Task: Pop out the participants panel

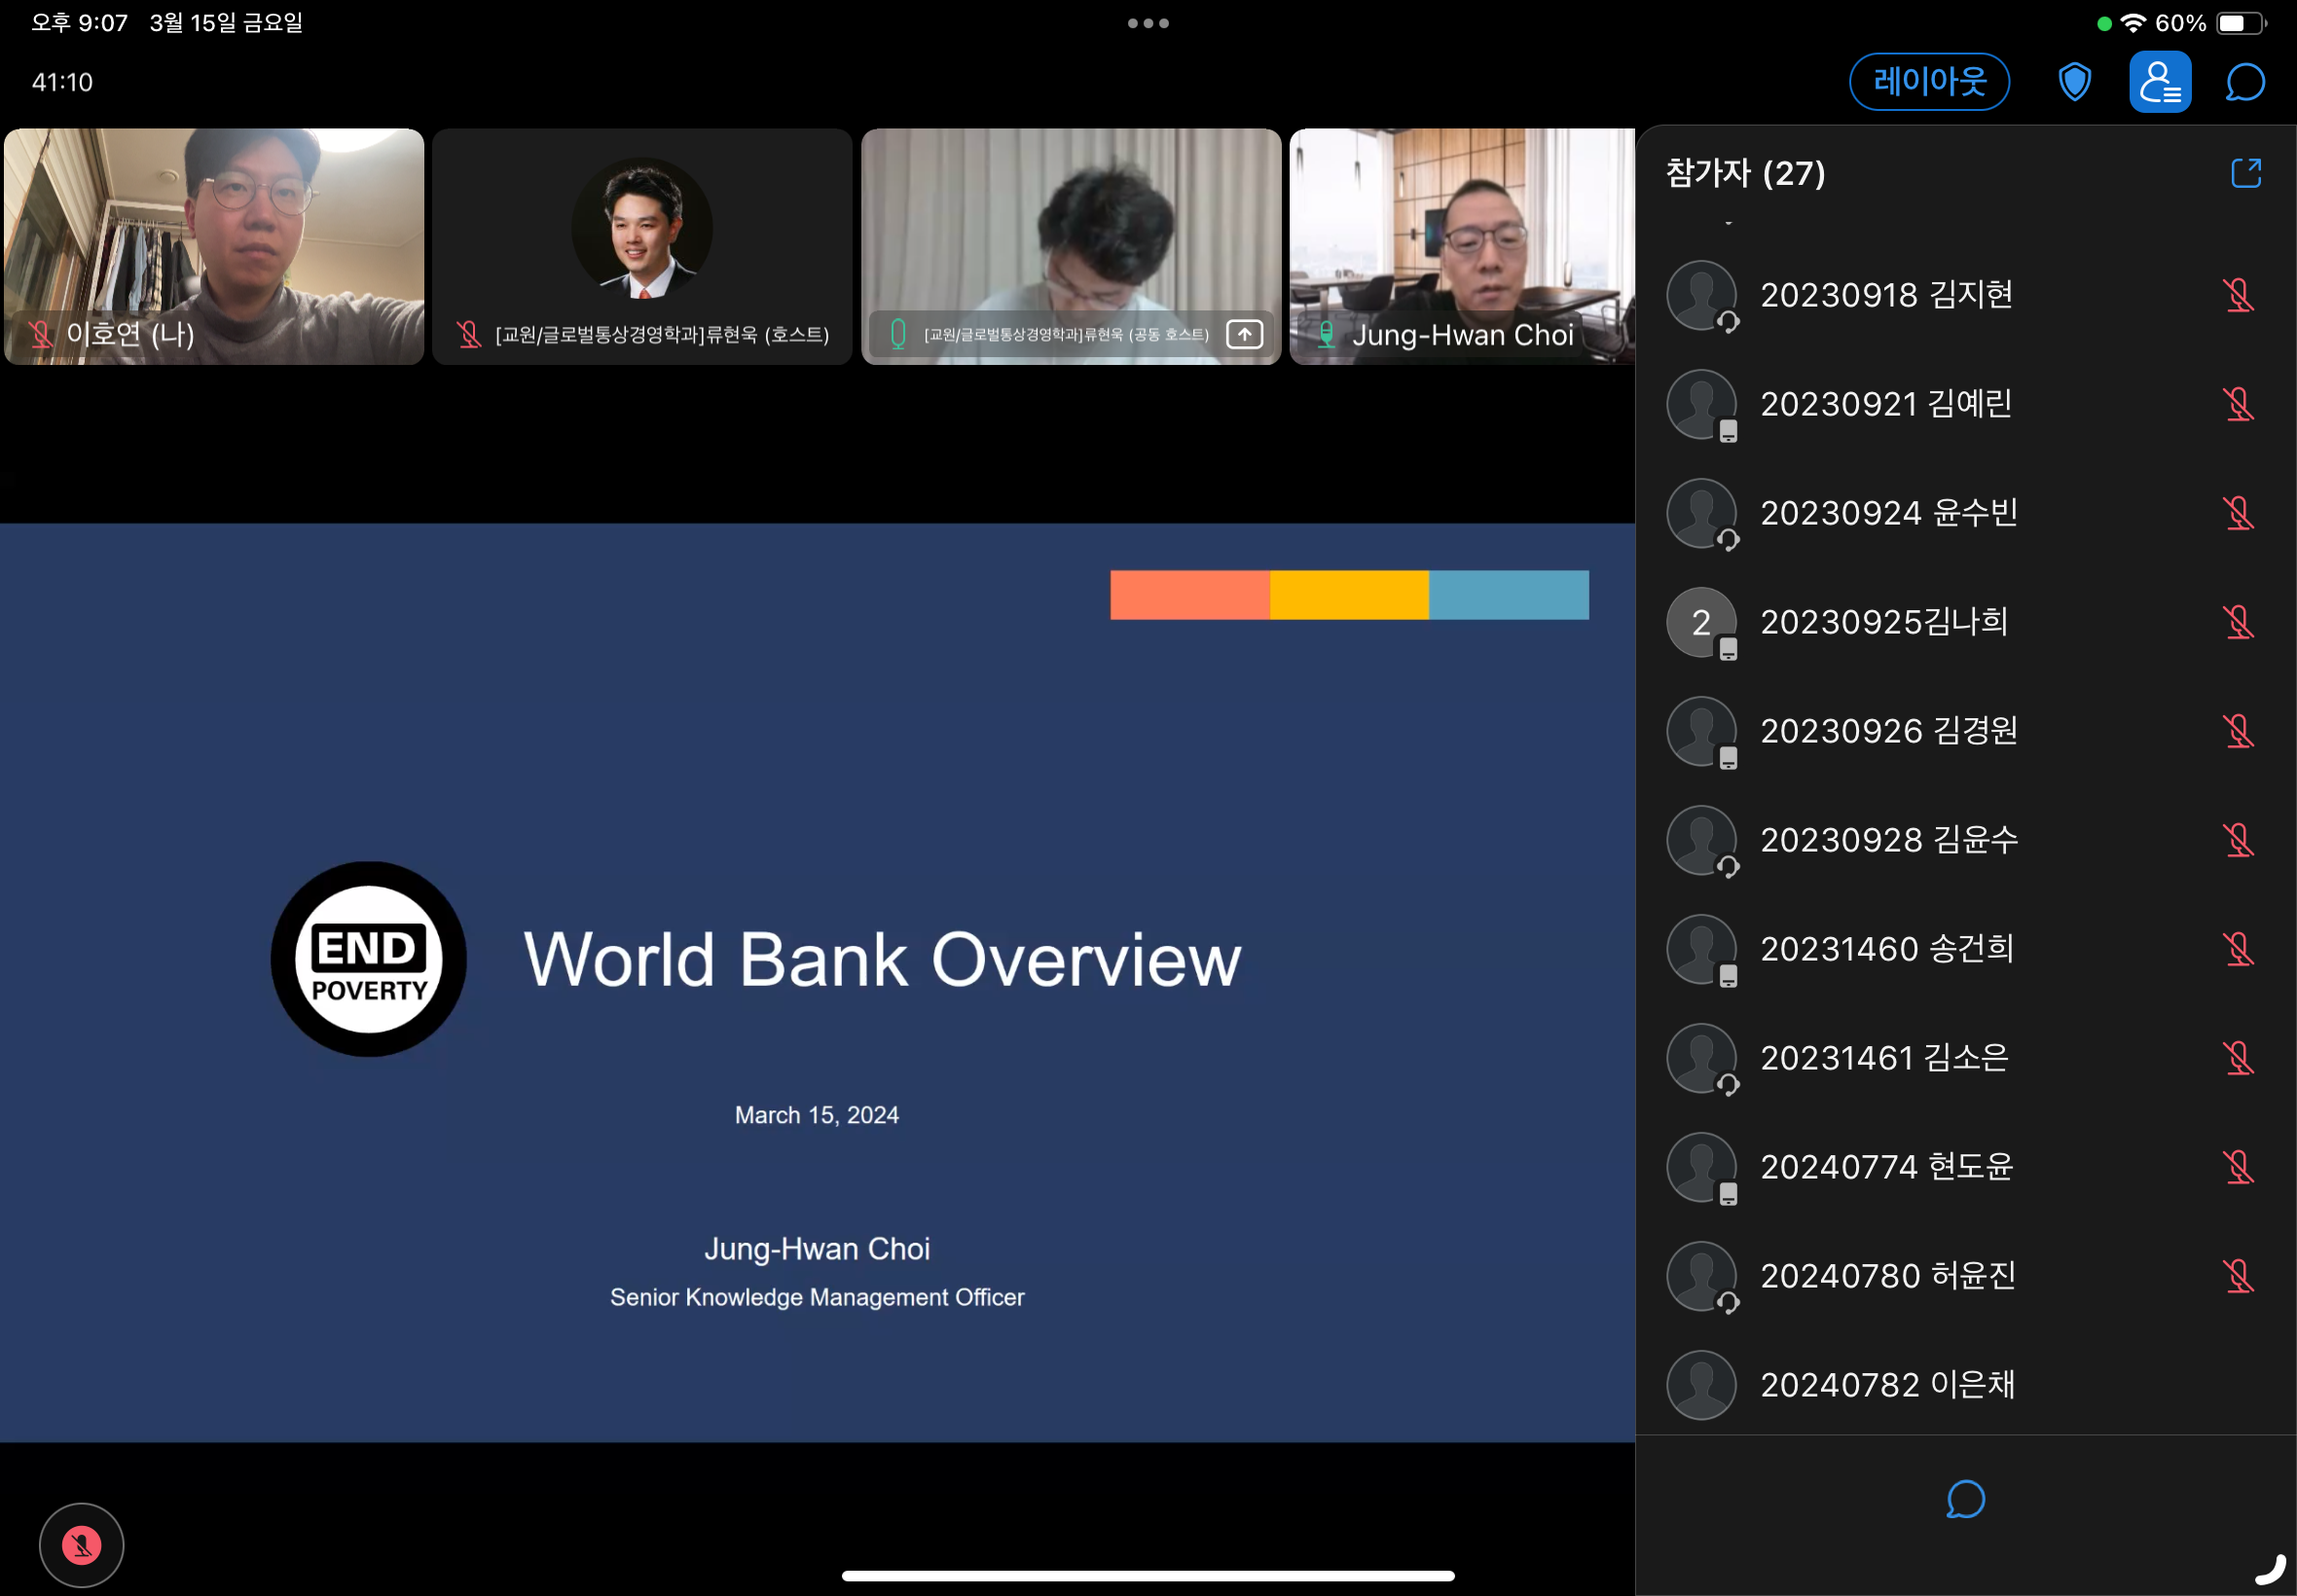Action: point(2246,173)
